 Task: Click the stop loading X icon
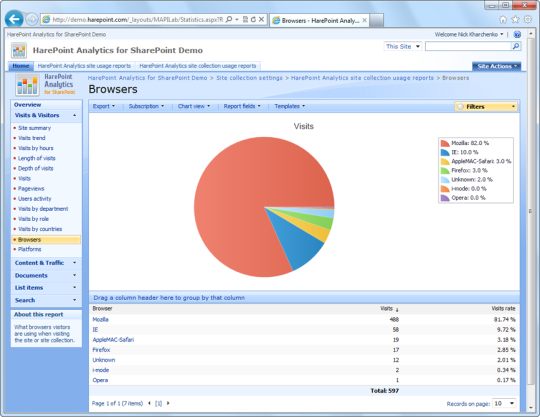261,20
